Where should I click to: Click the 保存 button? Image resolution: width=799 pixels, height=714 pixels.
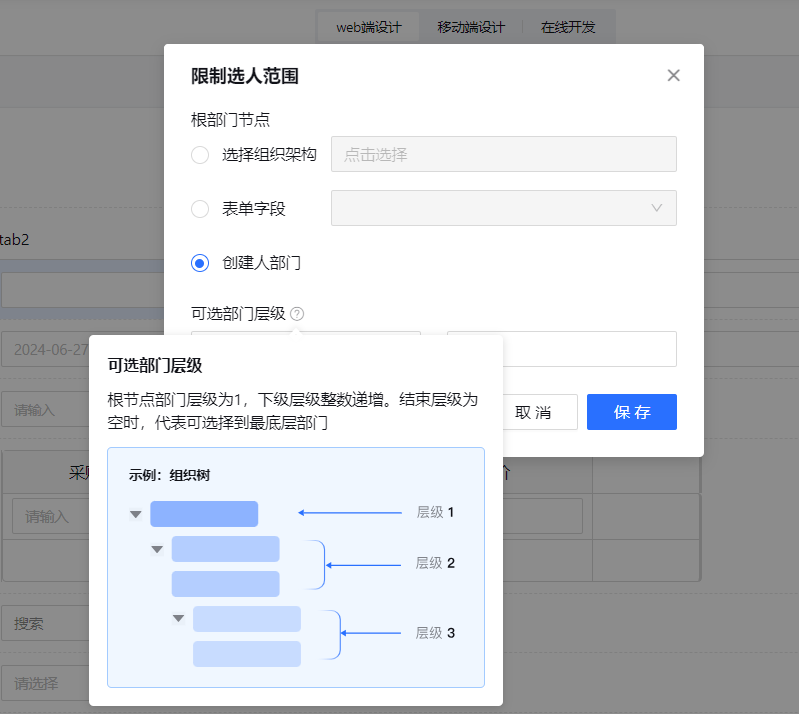632,412
